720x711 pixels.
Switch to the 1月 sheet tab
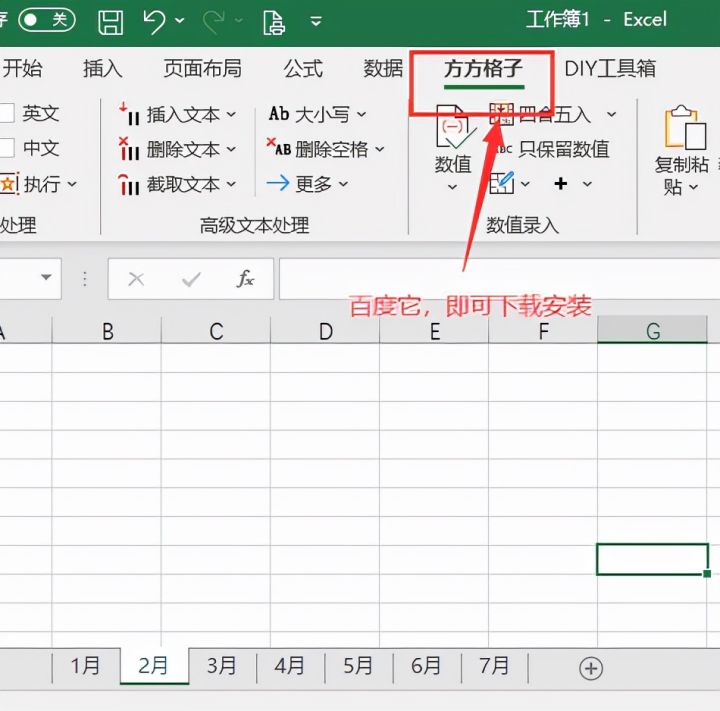coord(86,666)
